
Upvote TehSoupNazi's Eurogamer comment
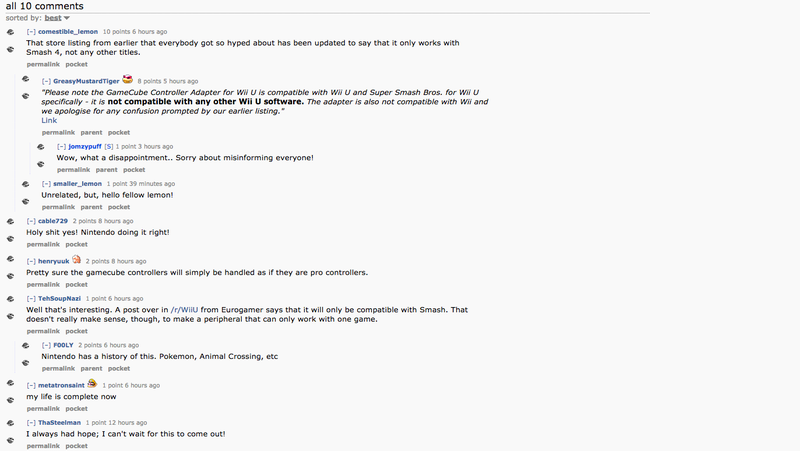point(10,299)
